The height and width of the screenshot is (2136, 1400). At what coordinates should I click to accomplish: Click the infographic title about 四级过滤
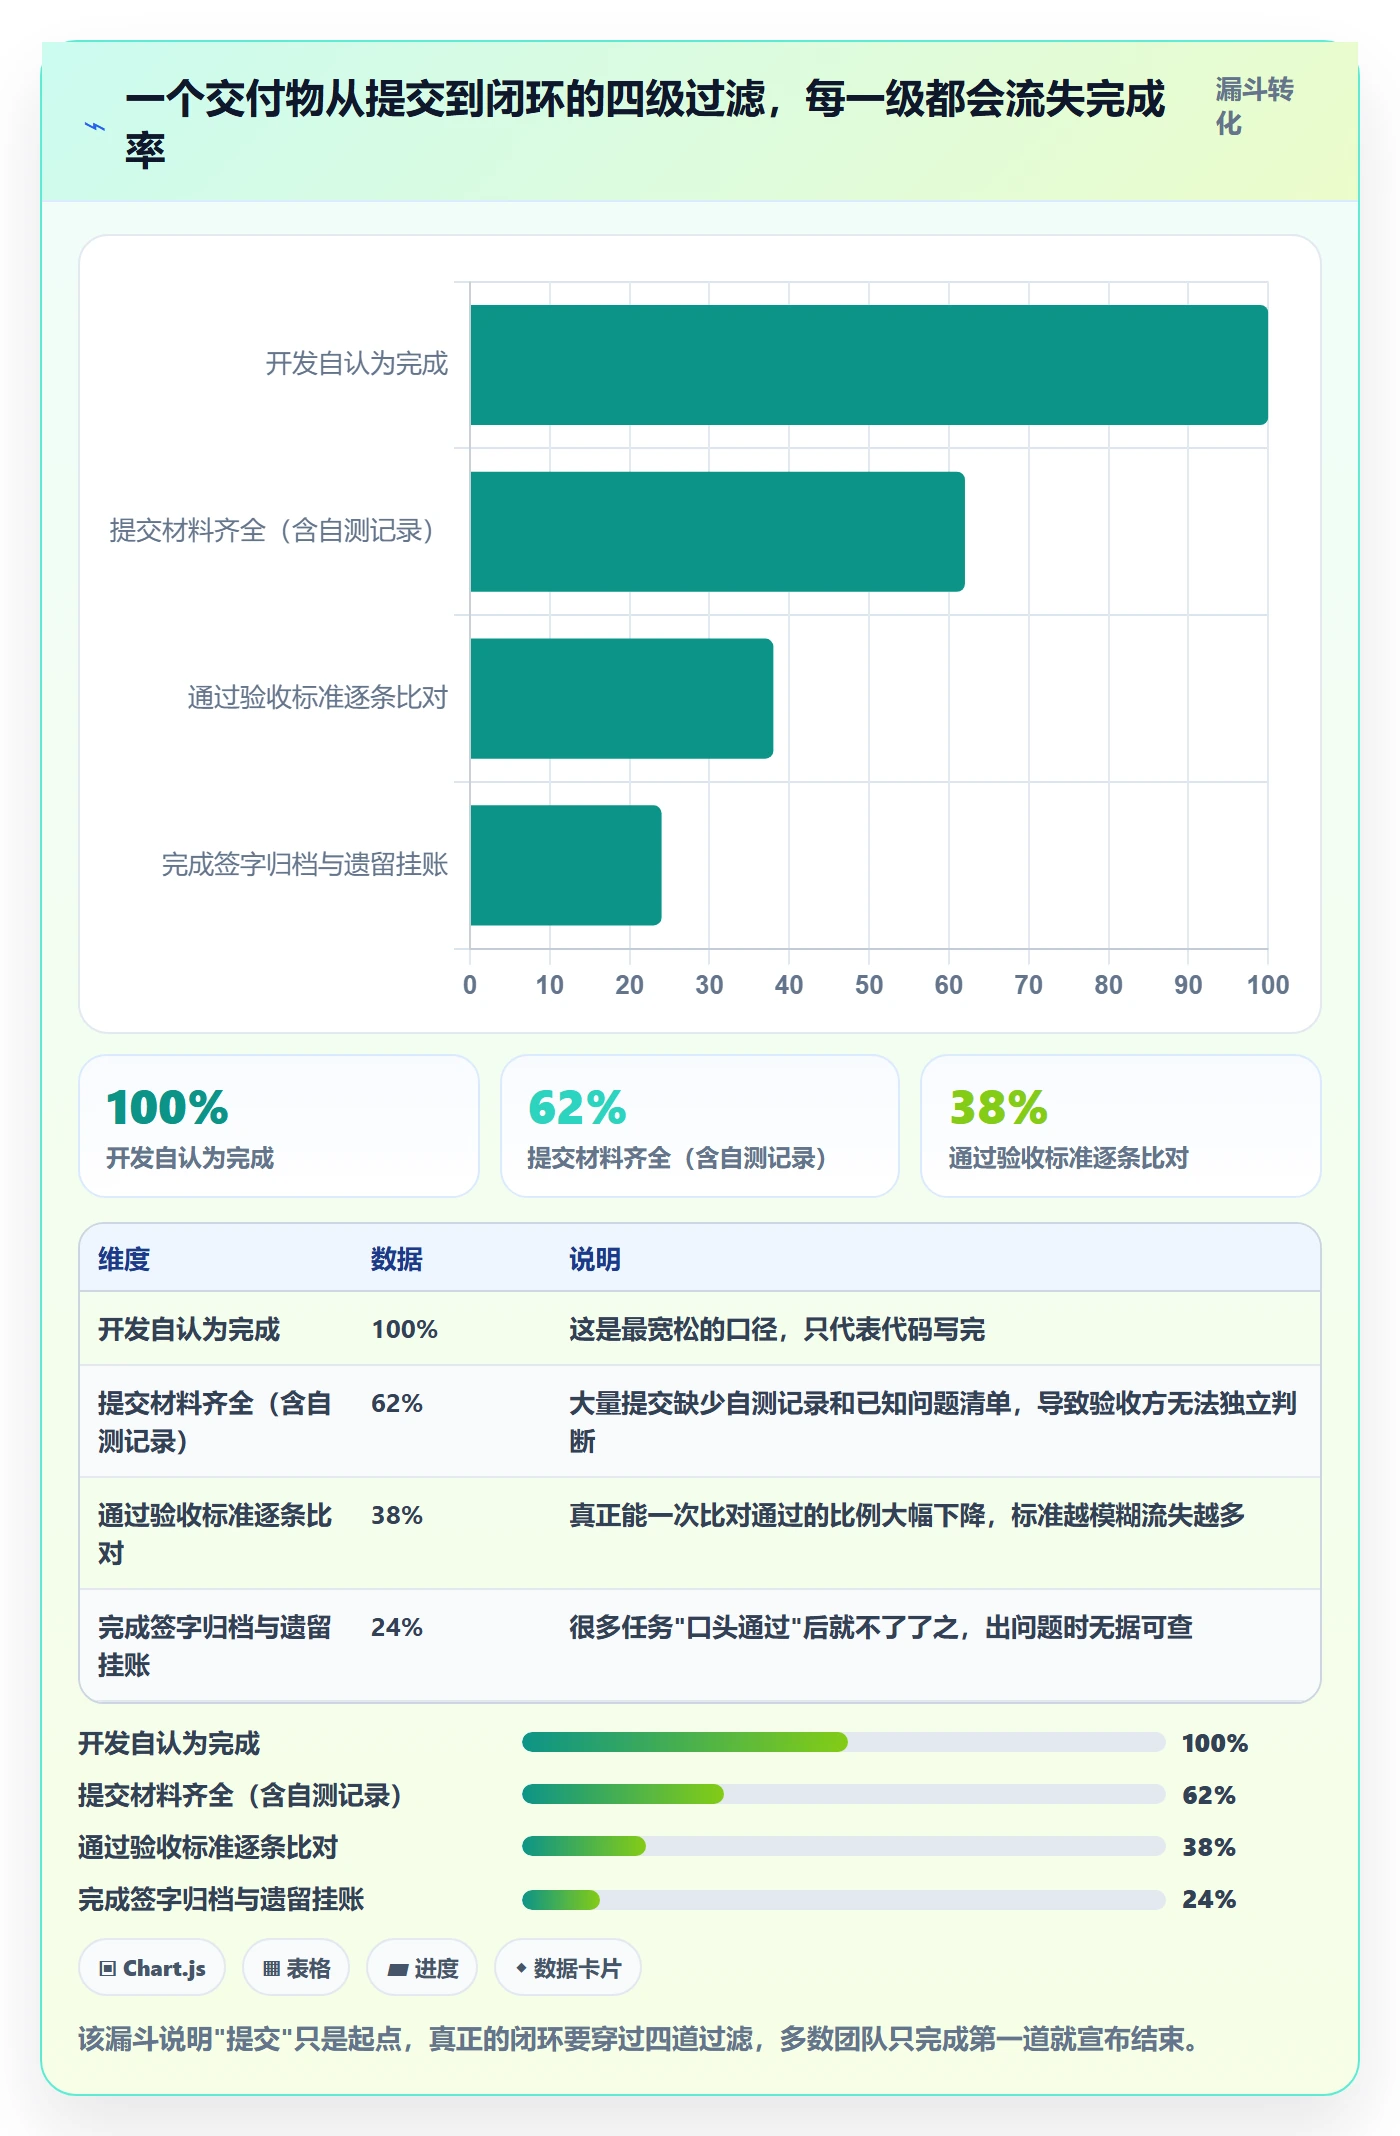[x=645, y=124]
